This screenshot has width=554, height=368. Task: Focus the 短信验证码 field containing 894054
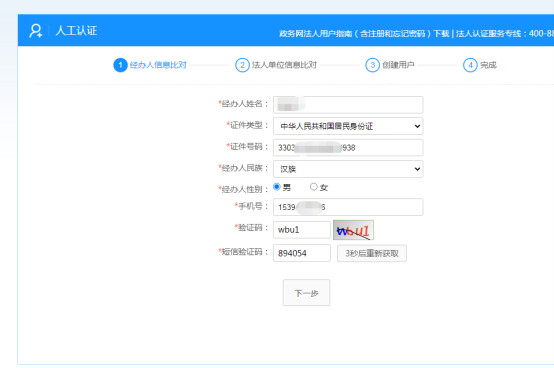tap(302, 253)
